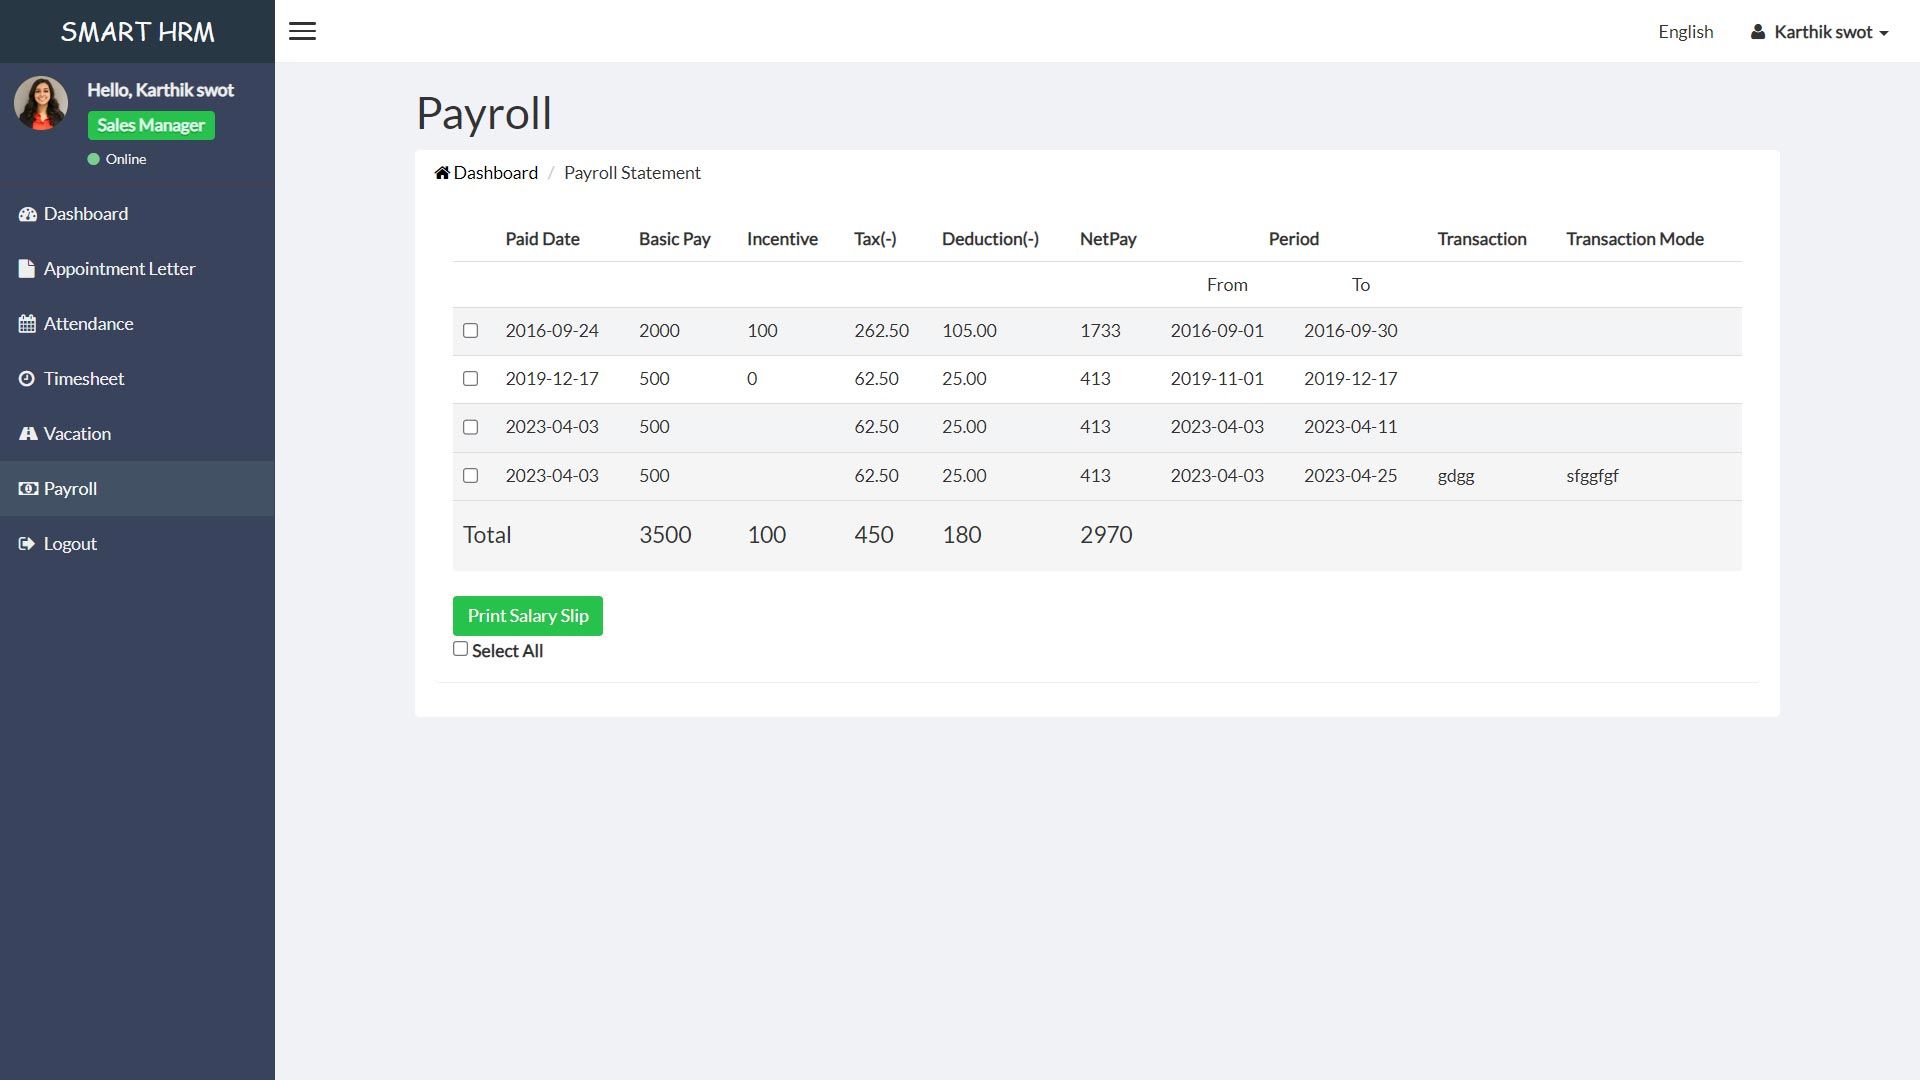Click the home icon in breadcrumb
Screen dimensions: 1920x1080
click(442, 173)
